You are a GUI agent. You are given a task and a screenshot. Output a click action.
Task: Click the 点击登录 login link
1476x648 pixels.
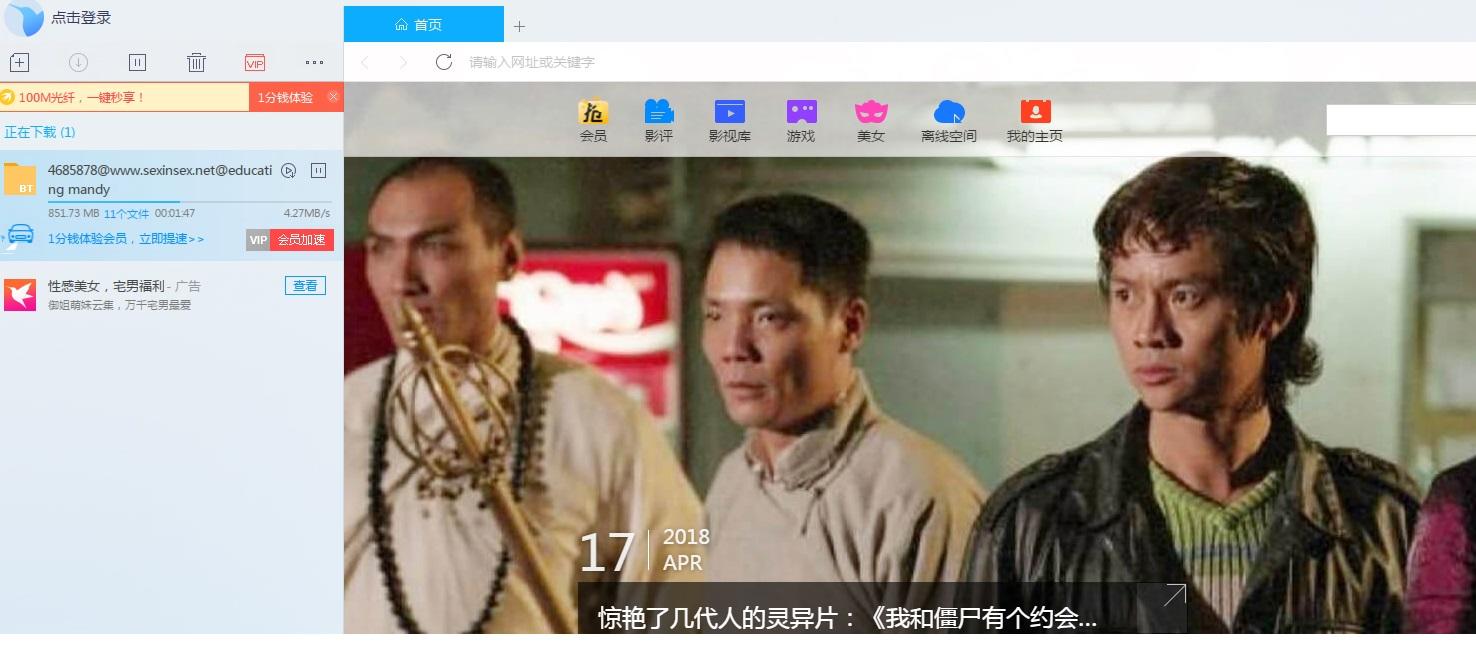tap(81, 18)
